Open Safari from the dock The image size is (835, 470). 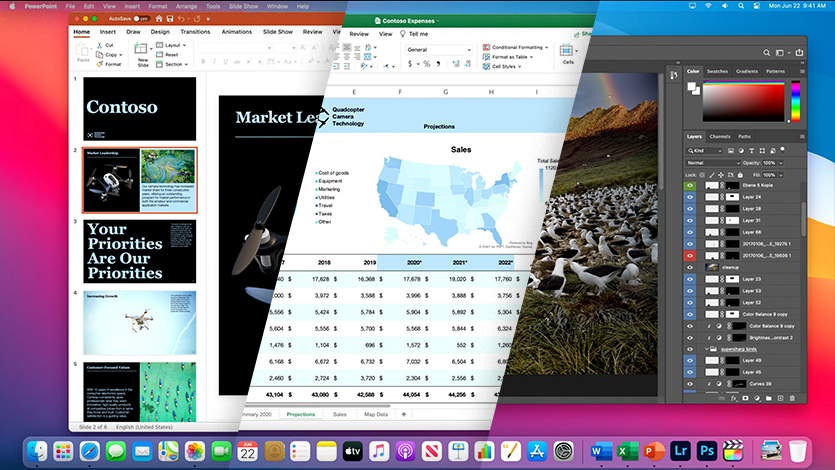pyautogui.click(x=89, y=451)
